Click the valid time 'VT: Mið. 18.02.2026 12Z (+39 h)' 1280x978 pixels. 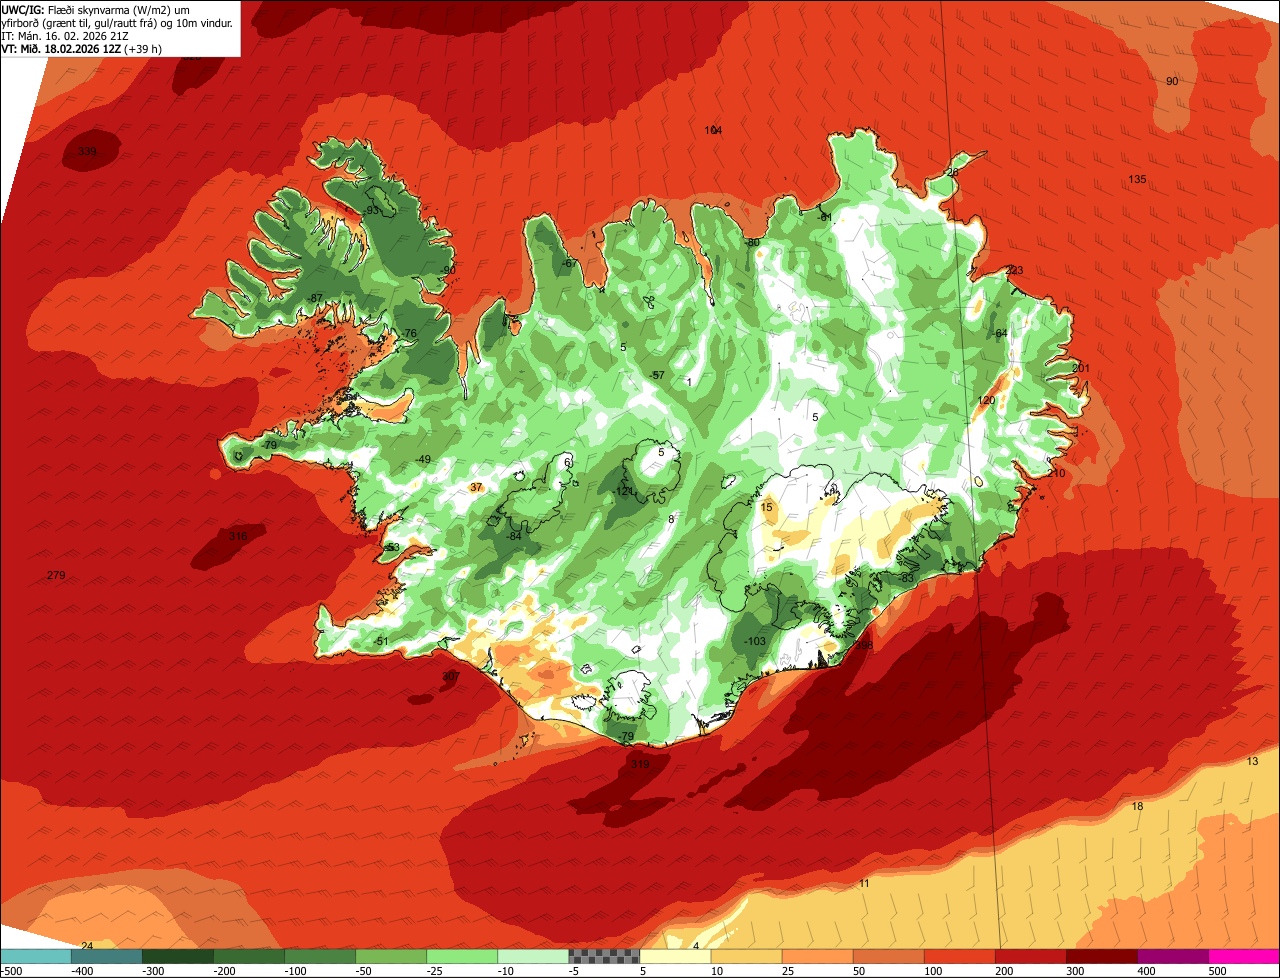[x=82, y=49]
